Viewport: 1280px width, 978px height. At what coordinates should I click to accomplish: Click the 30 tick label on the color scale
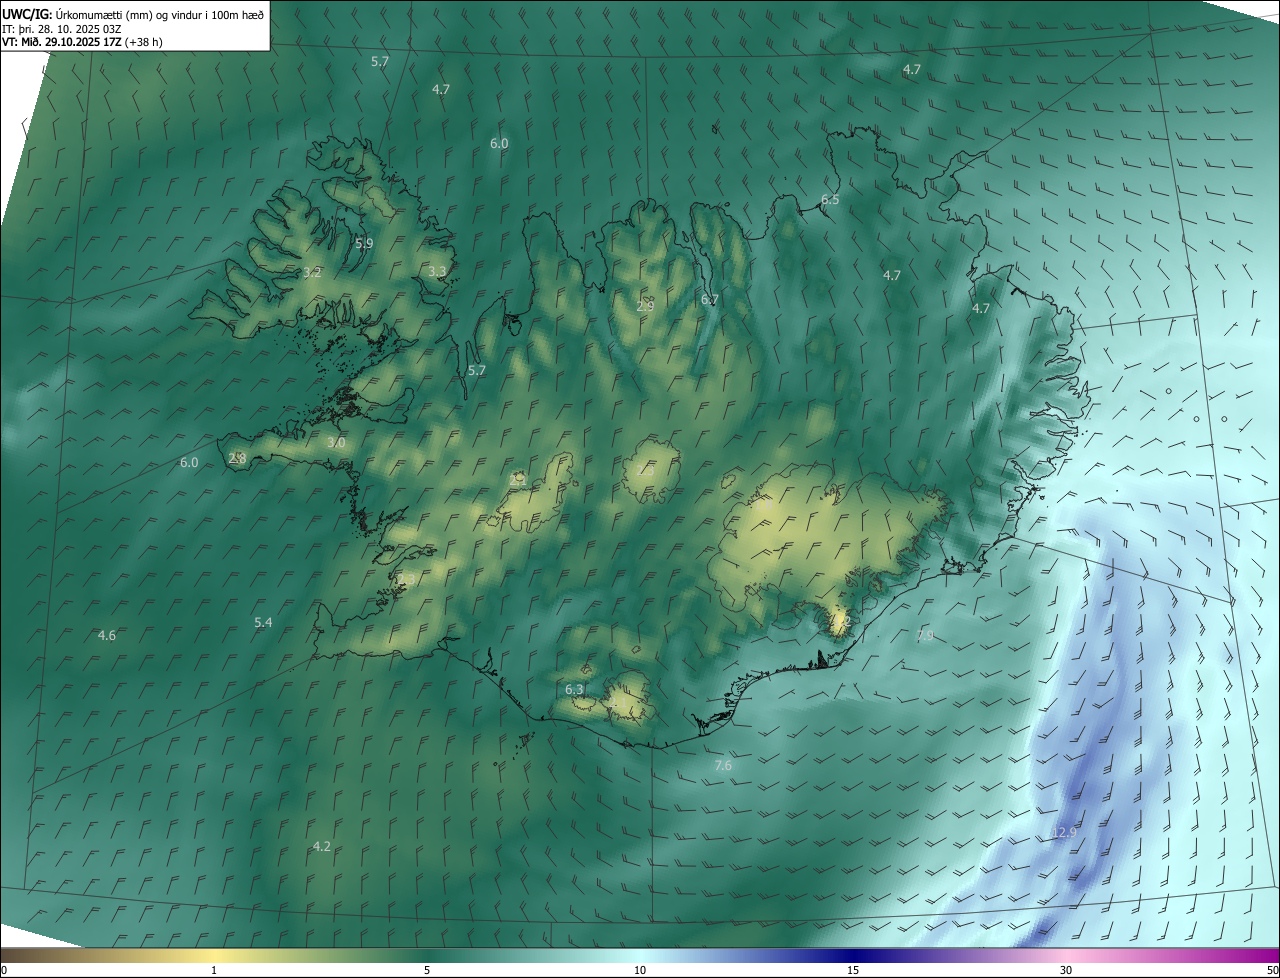click(x=1066, y=970)
